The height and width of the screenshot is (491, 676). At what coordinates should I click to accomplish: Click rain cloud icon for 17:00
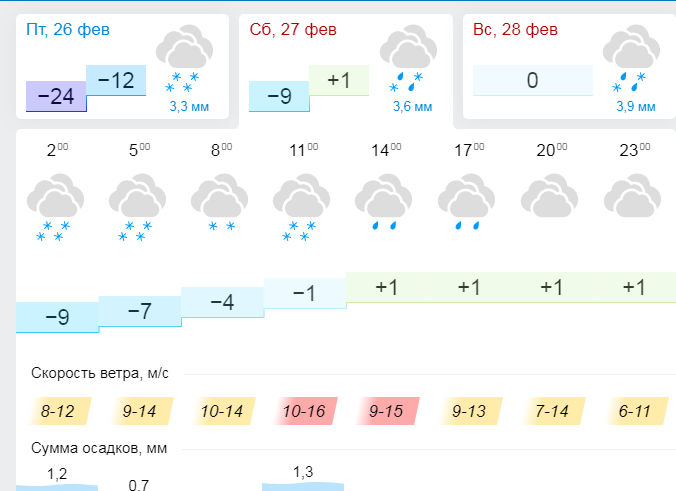tap(467, 205)
